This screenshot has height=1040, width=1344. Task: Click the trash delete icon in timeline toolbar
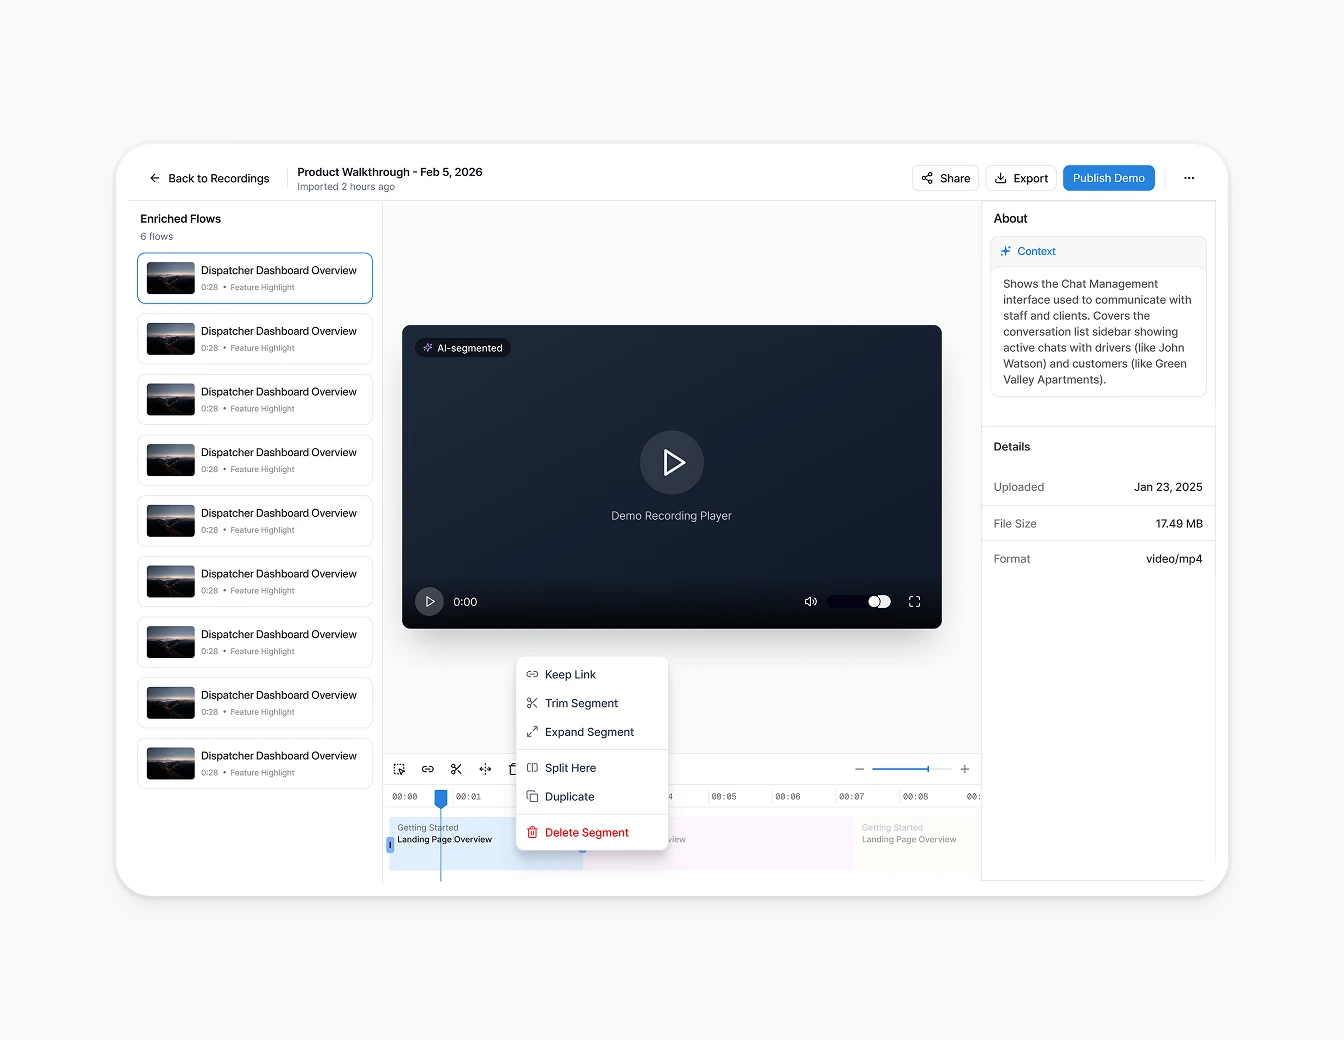(513, 769)
